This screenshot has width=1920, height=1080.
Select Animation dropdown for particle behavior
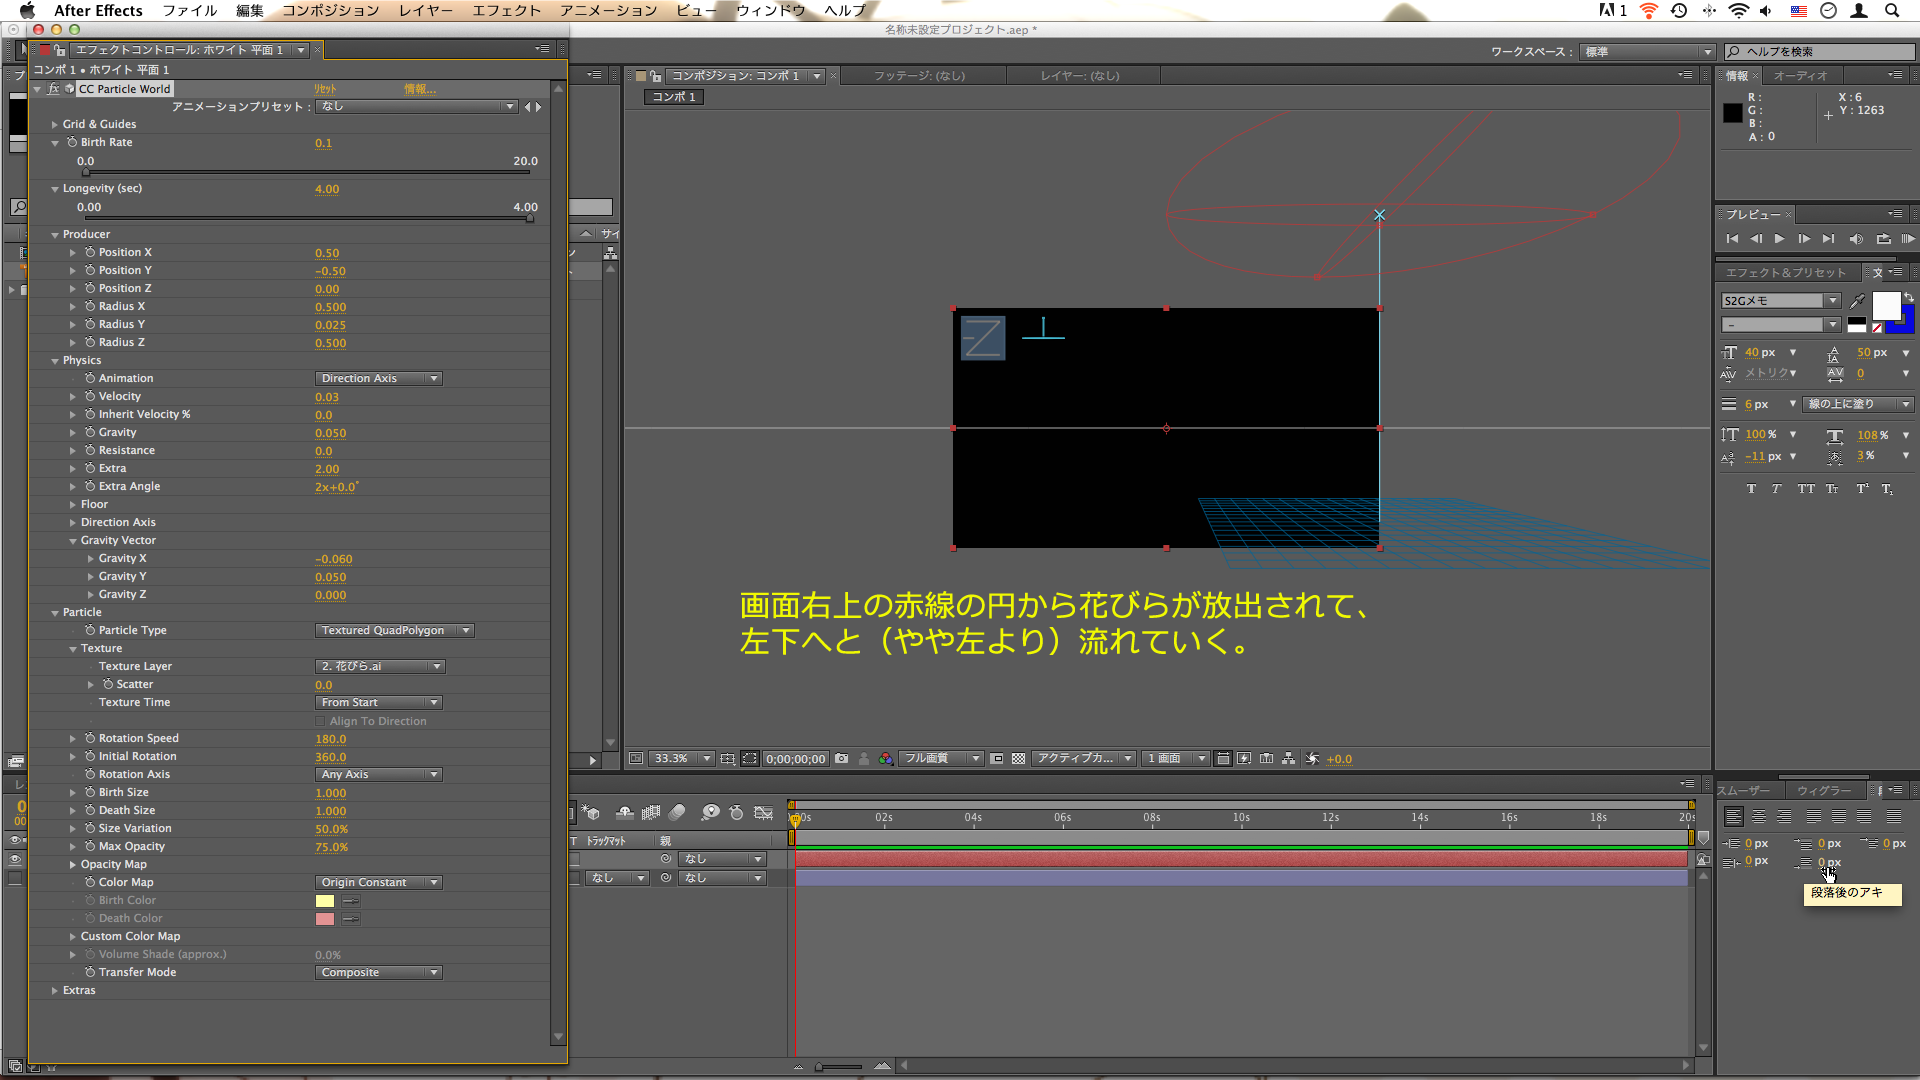point(377,377)
